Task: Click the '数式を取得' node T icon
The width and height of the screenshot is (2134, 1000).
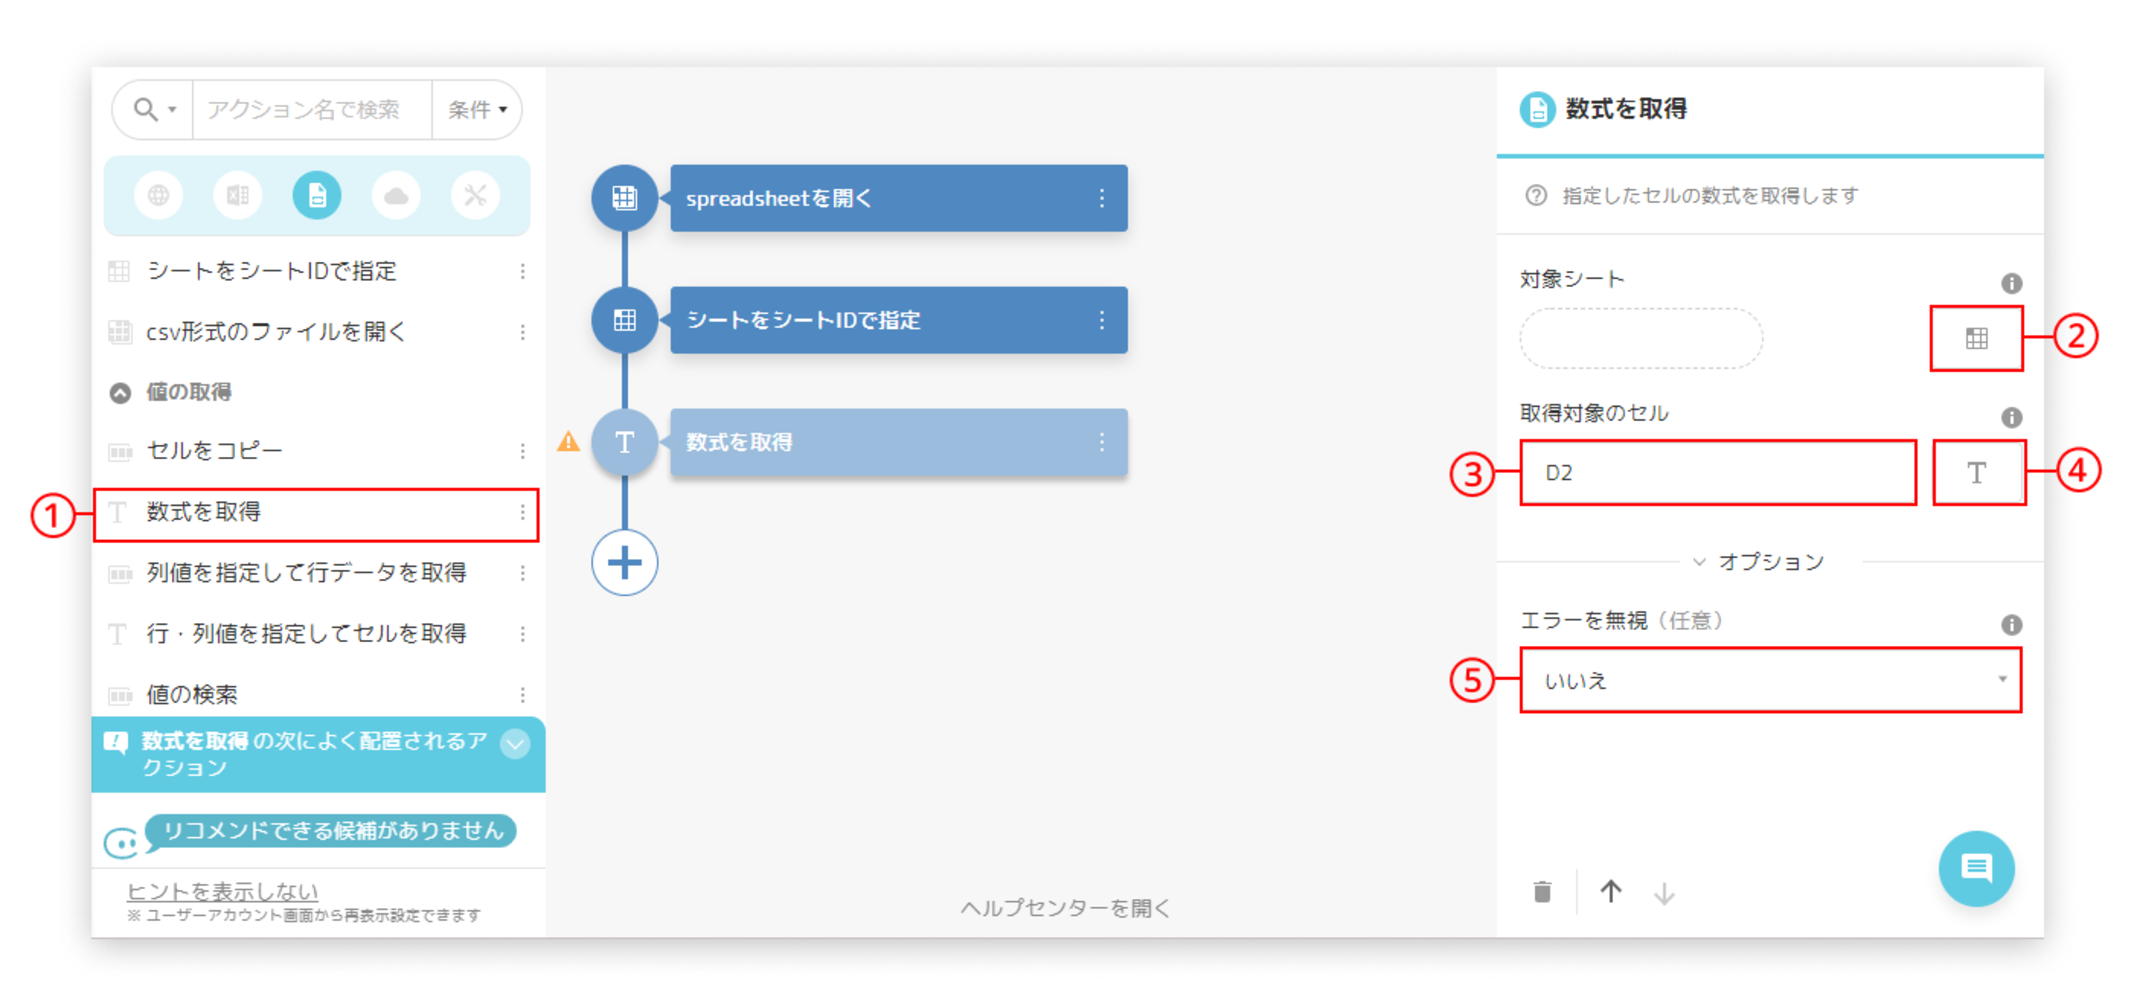Action: pyautogui.click(x=625, y=442)
